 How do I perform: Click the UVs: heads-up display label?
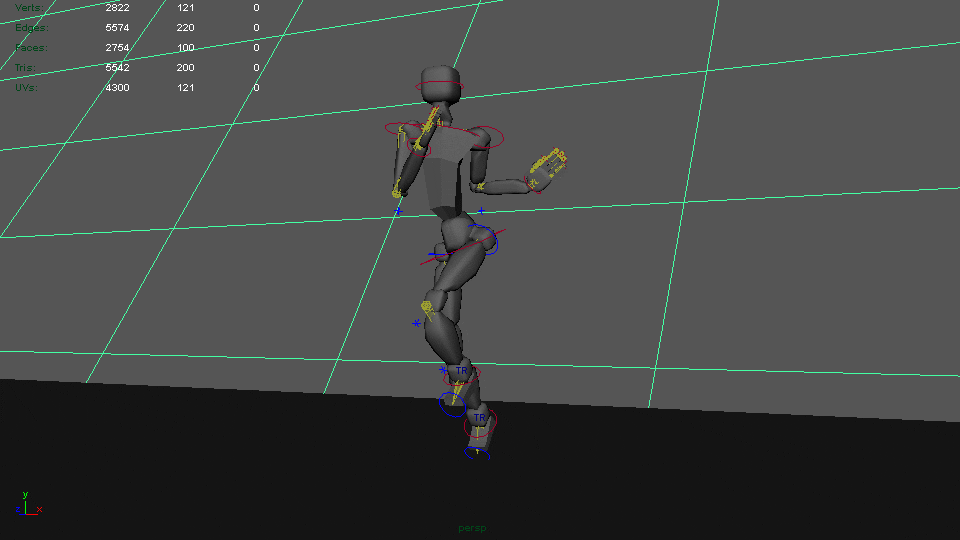click(x=26, y=88)
